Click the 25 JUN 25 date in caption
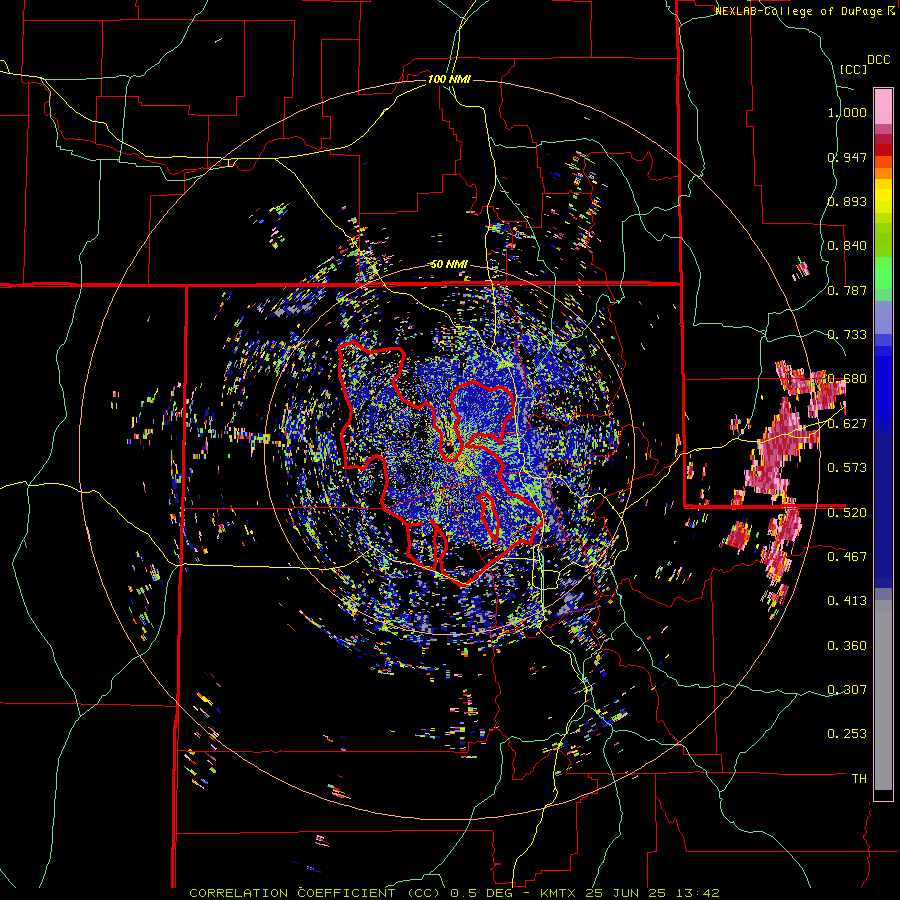This screenshot has height=900, width=900. (x=627, y=893)
